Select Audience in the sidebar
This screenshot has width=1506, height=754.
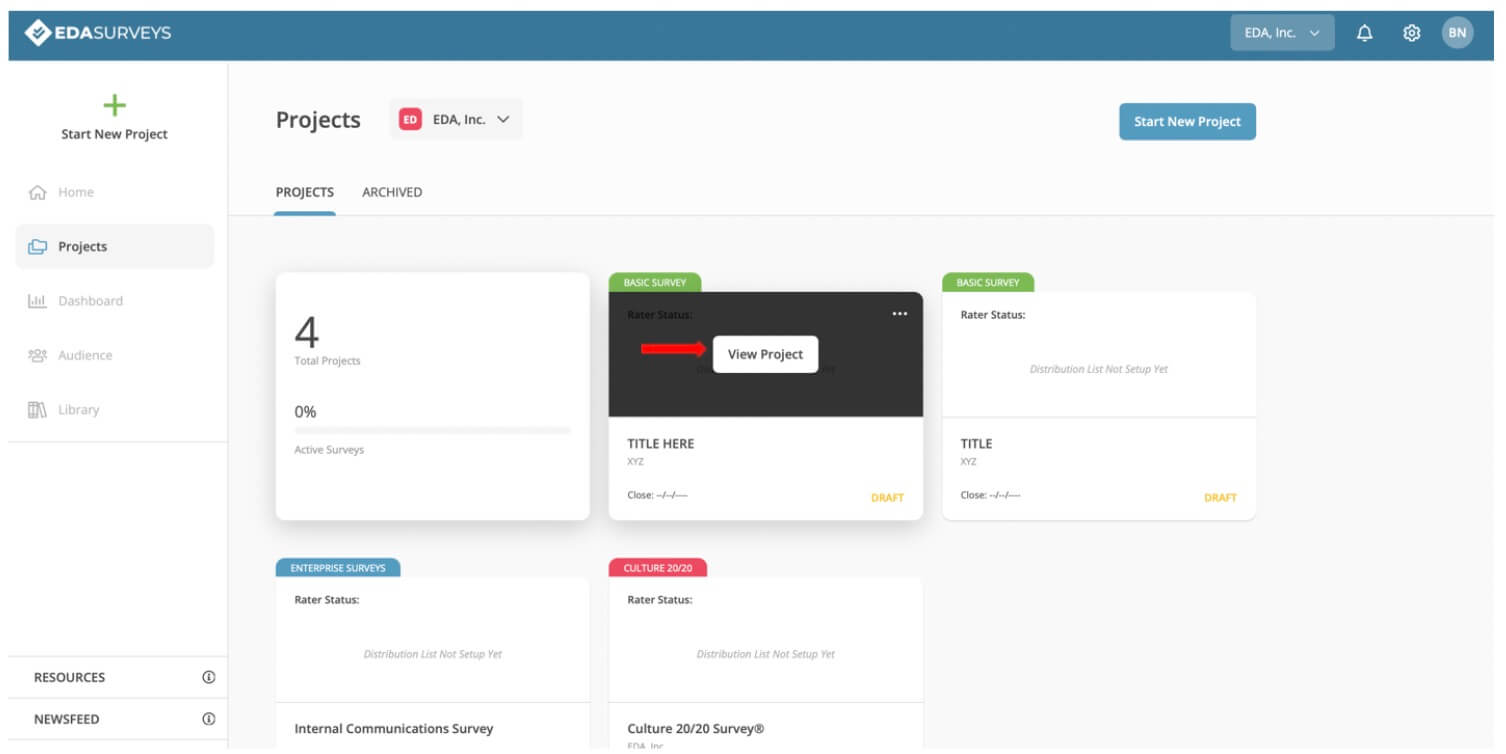click(x=115, y=355)
